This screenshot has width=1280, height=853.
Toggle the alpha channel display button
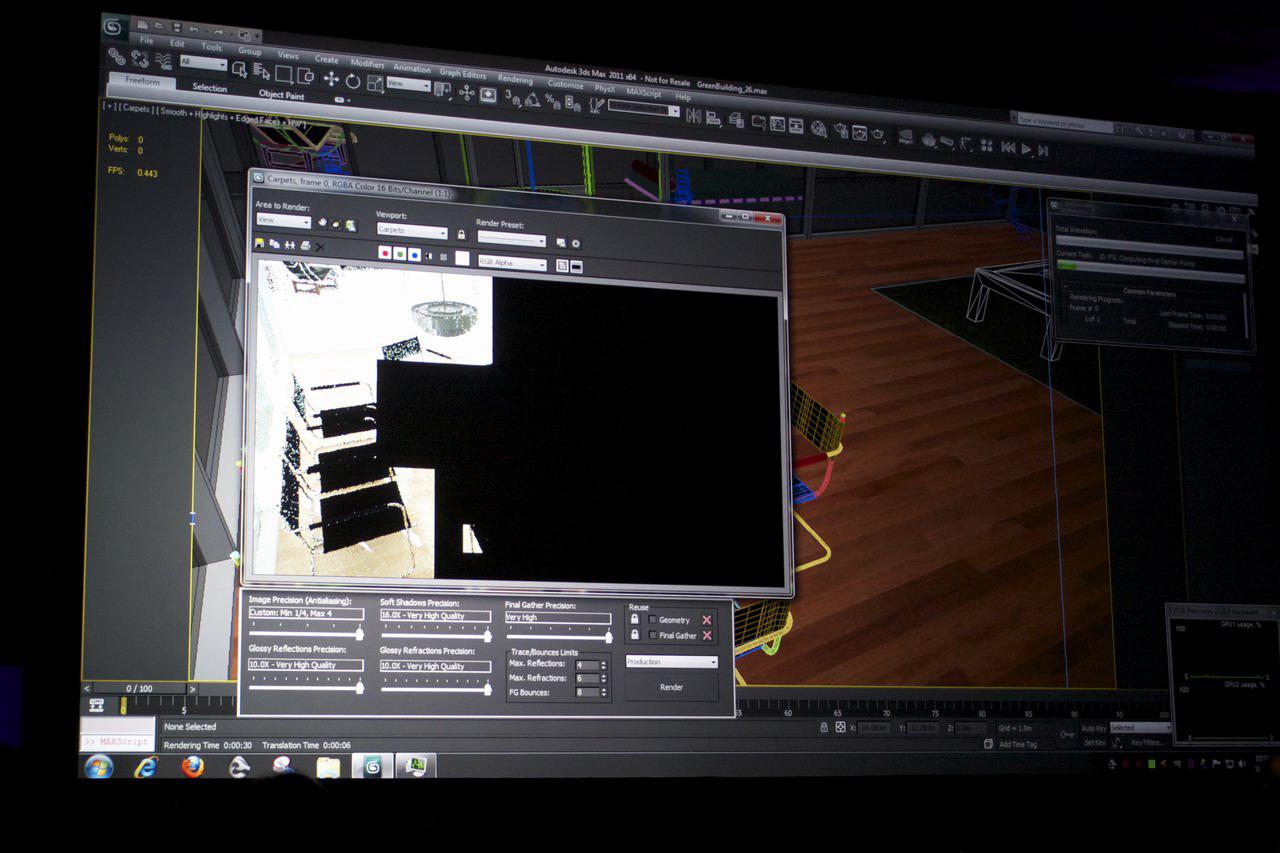429,256
